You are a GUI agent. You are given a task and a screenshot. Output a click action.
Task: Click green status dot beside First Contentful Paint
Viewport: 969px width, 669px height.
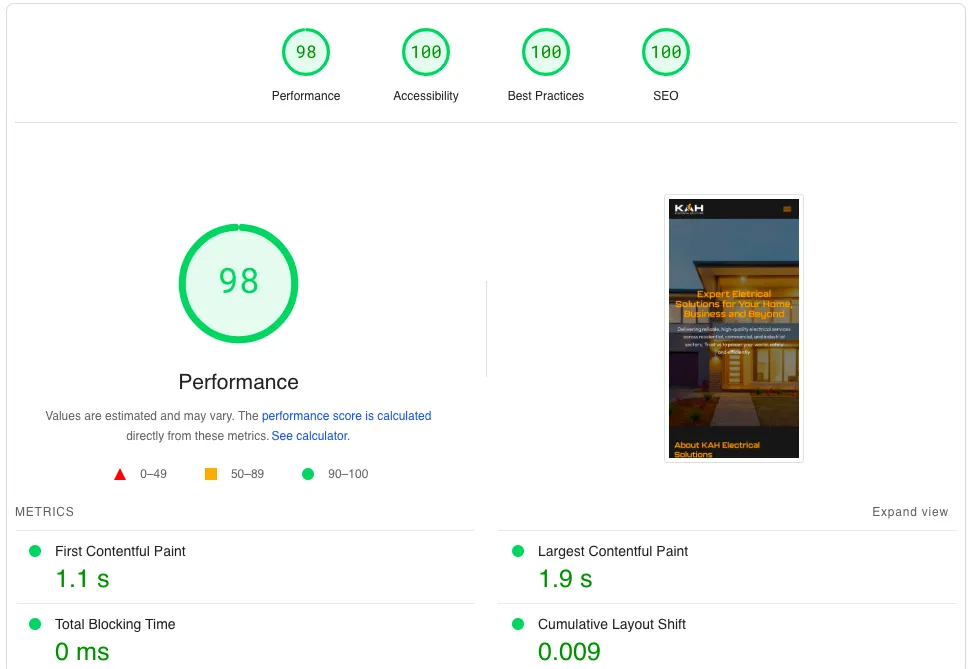[x=35, y=551]
